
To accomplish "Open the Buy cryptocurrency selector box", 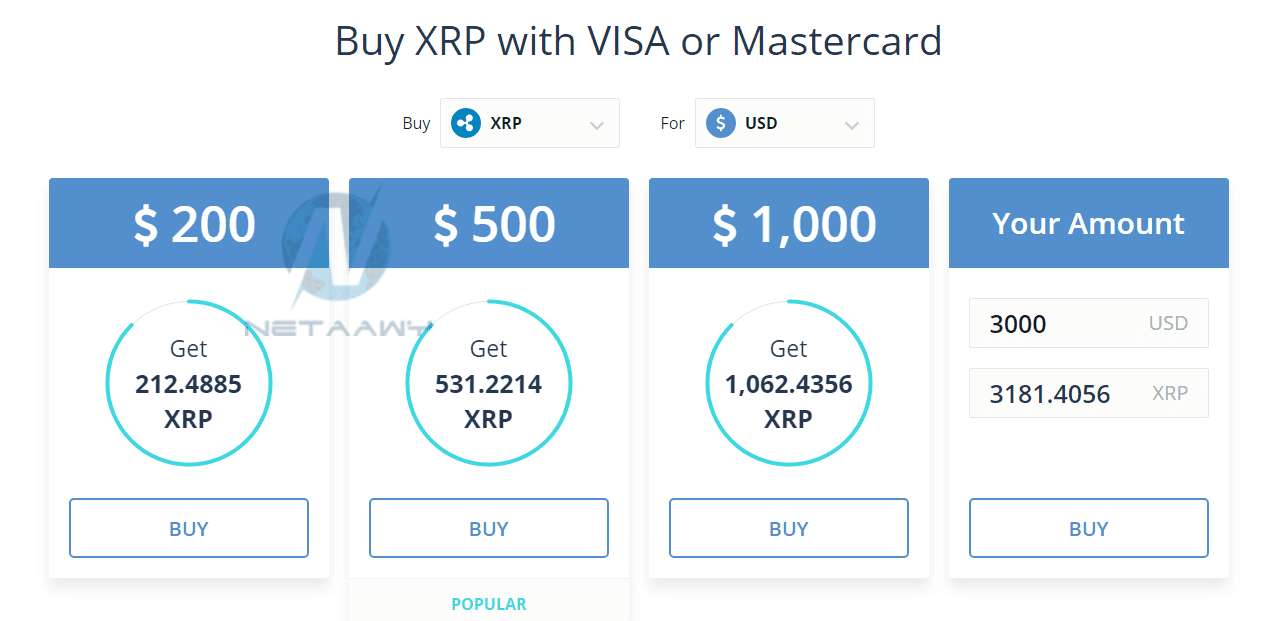I will tap(529, 124).
